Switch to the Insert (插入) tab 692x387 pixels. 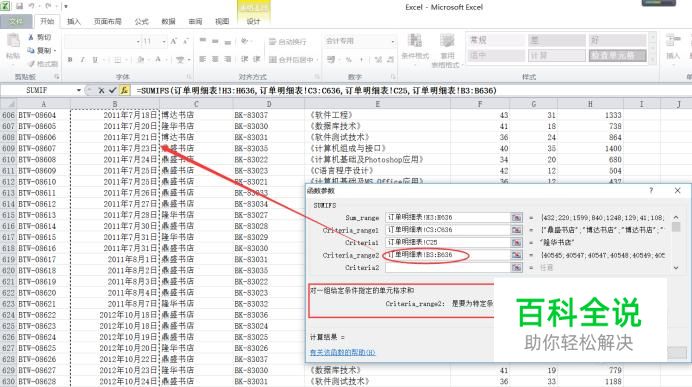click(x=74, y=21)
